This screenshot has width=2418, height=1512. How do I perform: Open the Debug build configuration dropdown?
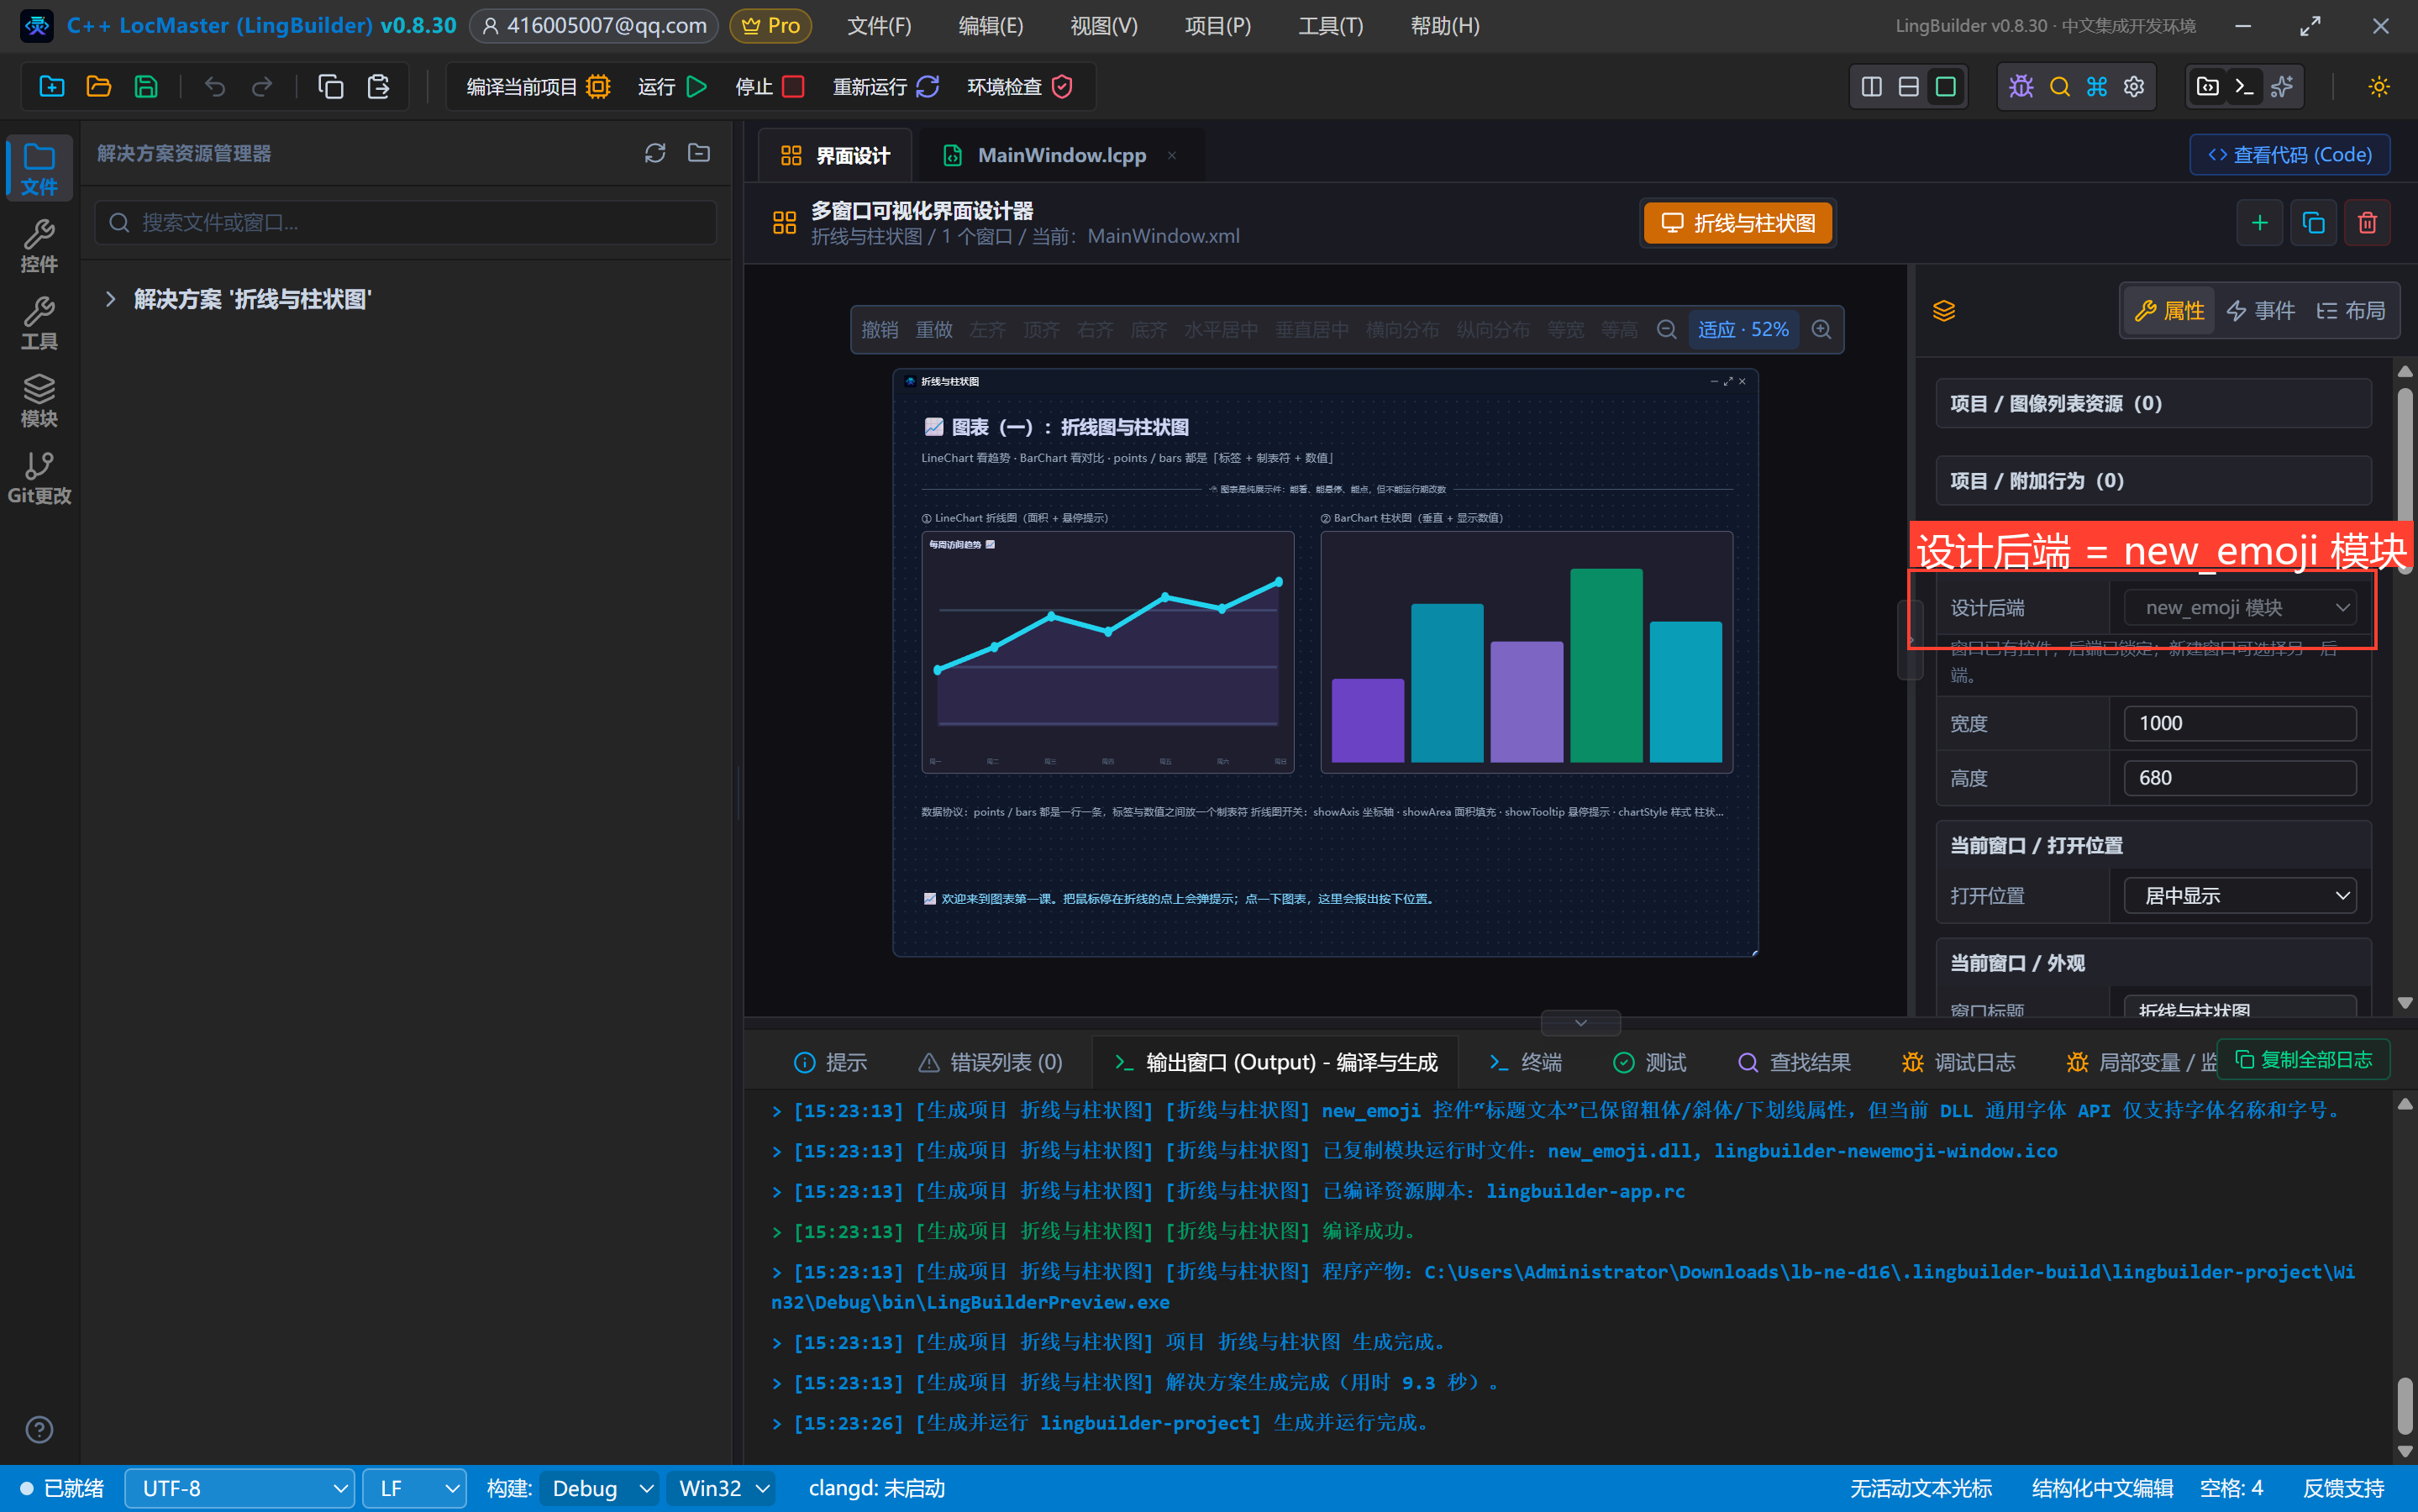click(x=600, y=1489)
